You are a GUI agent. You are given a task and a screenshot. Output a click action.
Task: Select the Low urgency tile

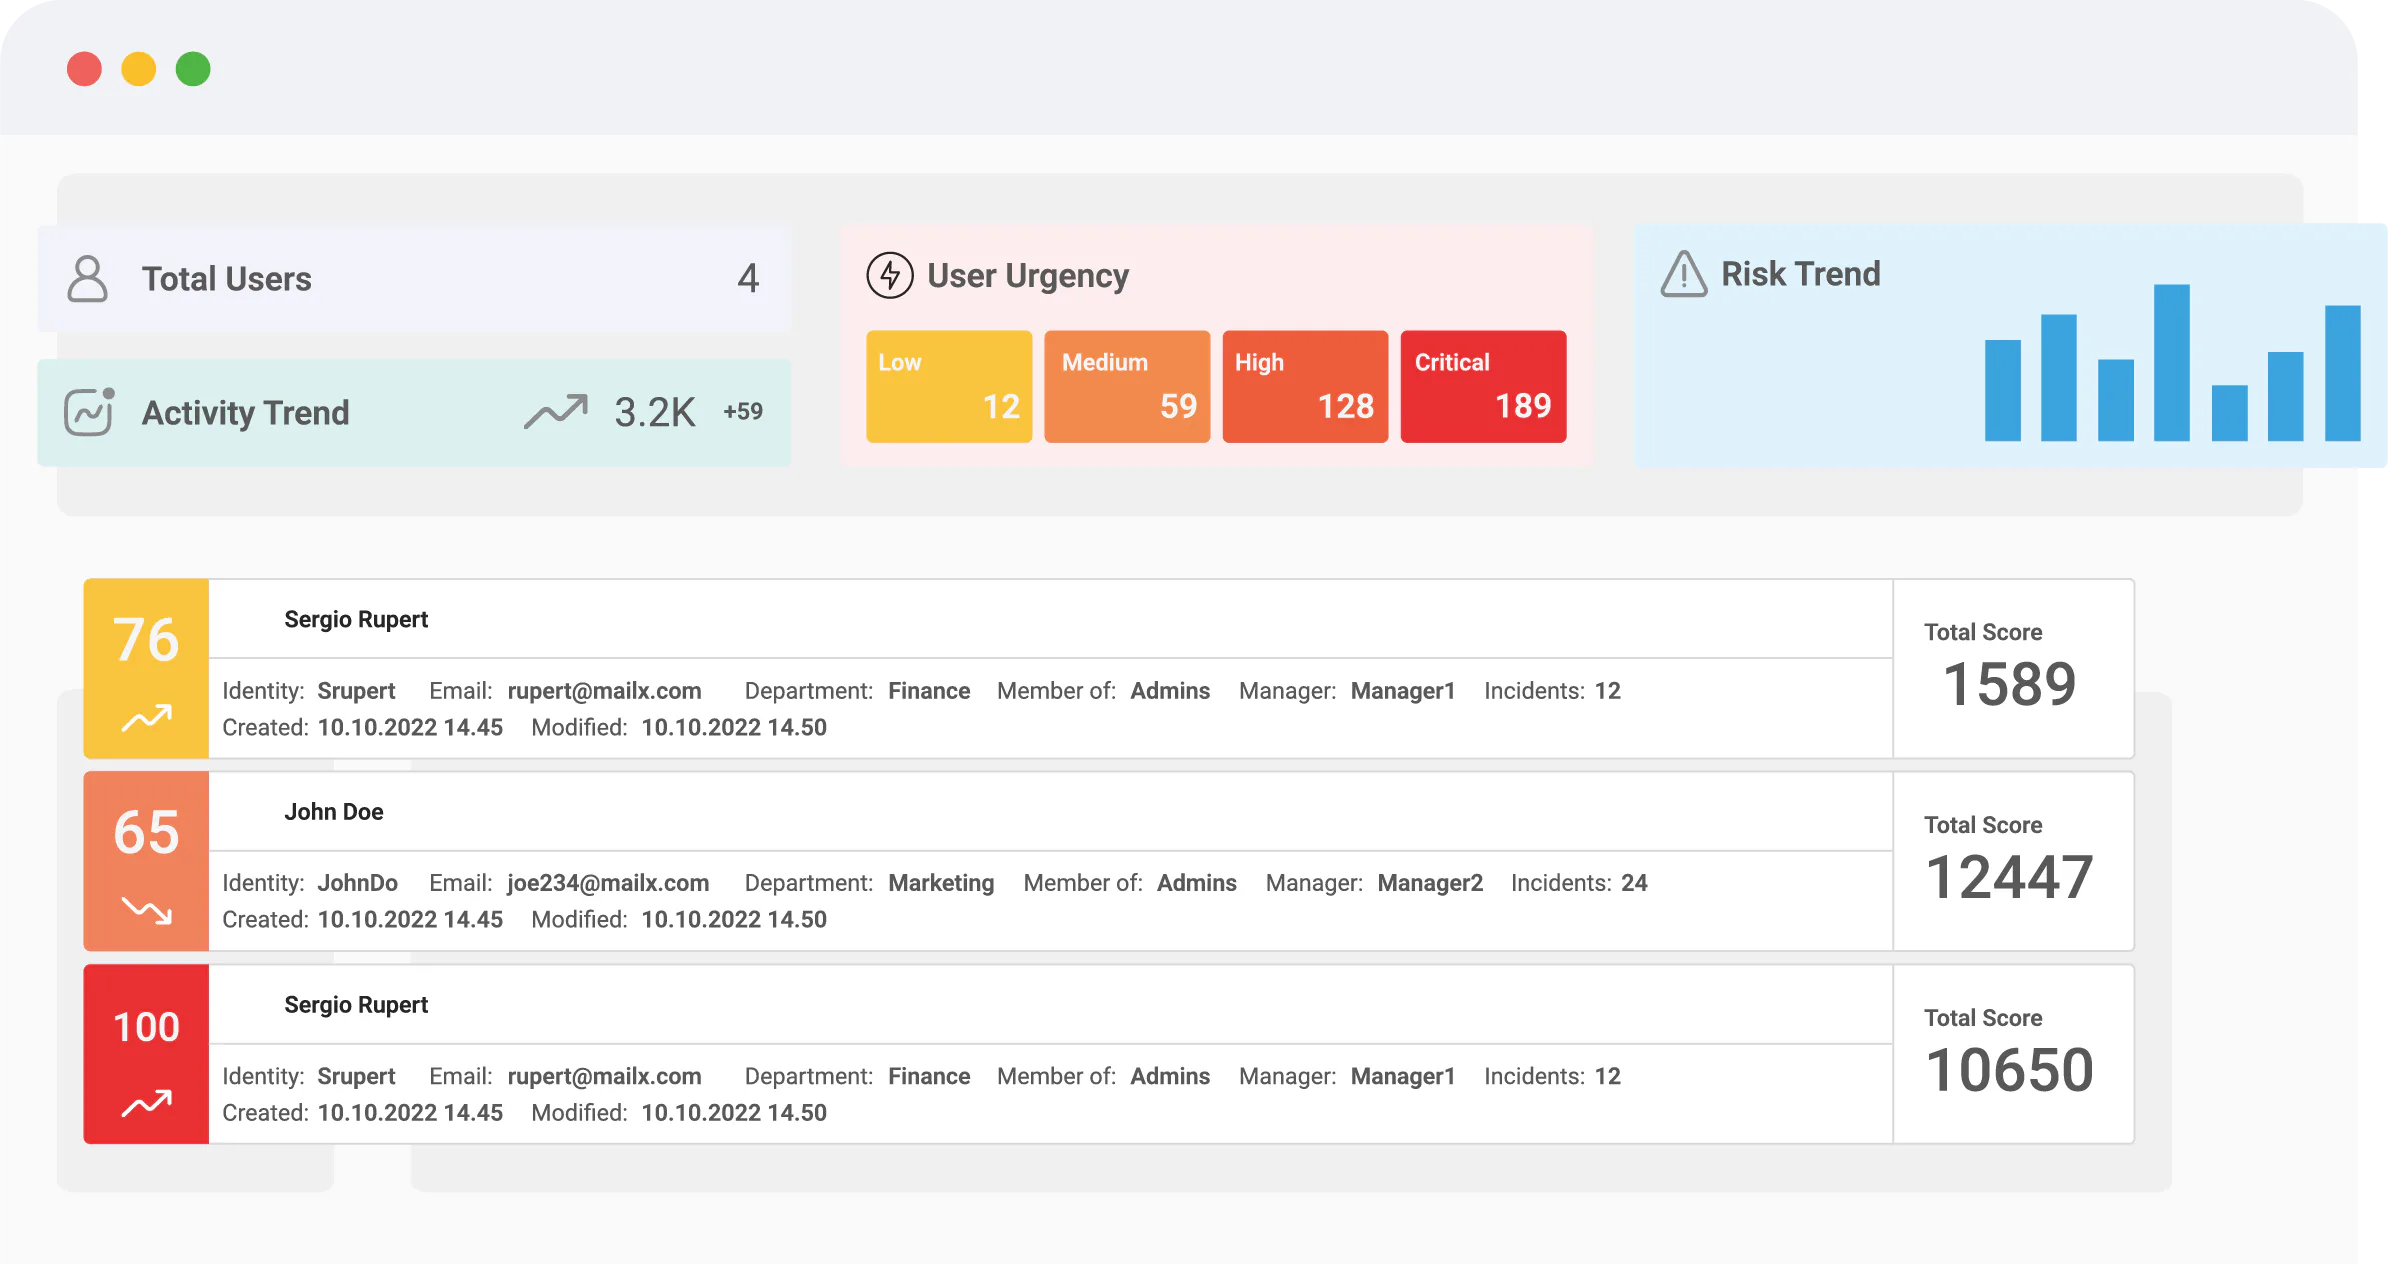948,386
